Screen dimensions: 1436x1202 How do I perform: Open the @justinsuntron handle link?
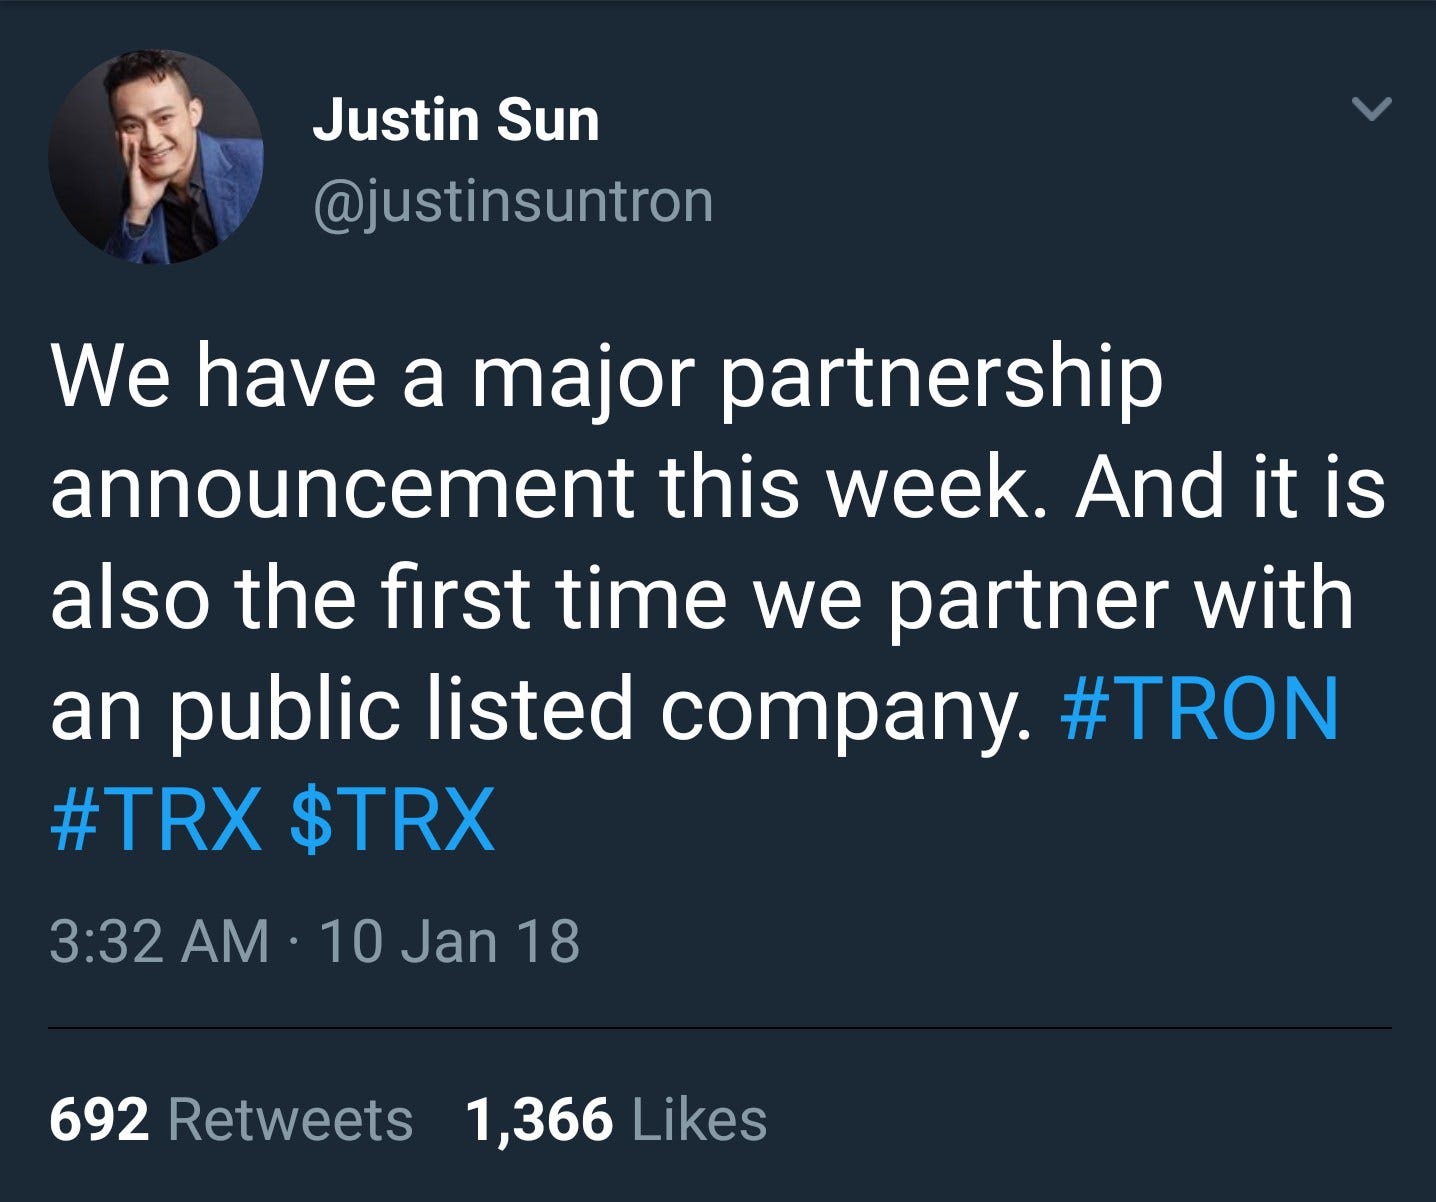(x=513, y=203)
